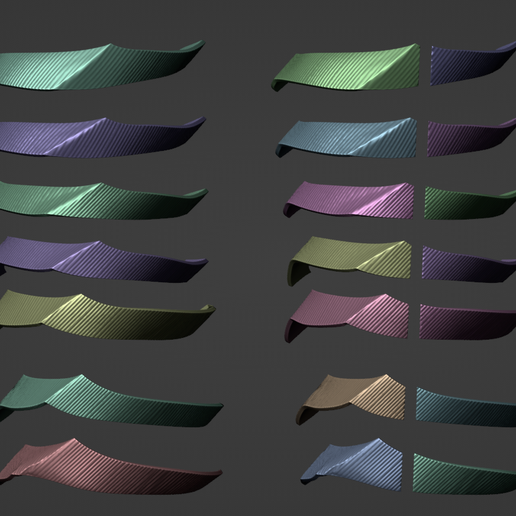Select the sky blue folded piece, second row

point(347,137)
